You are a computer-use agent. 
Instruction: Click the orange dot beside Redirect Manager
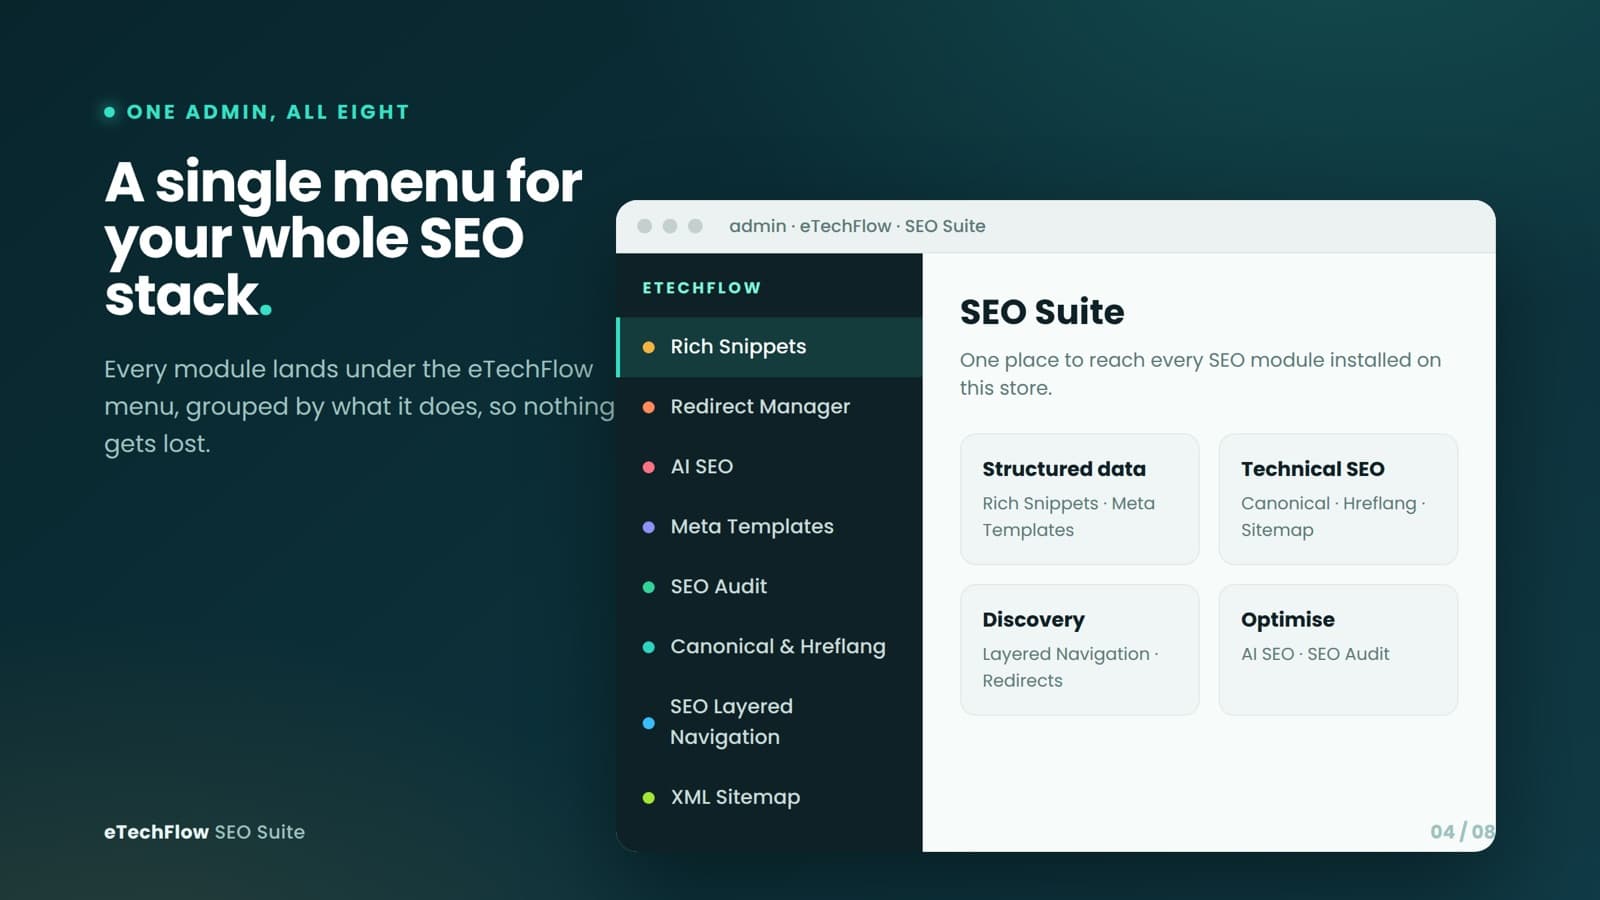tap(648, 407)
